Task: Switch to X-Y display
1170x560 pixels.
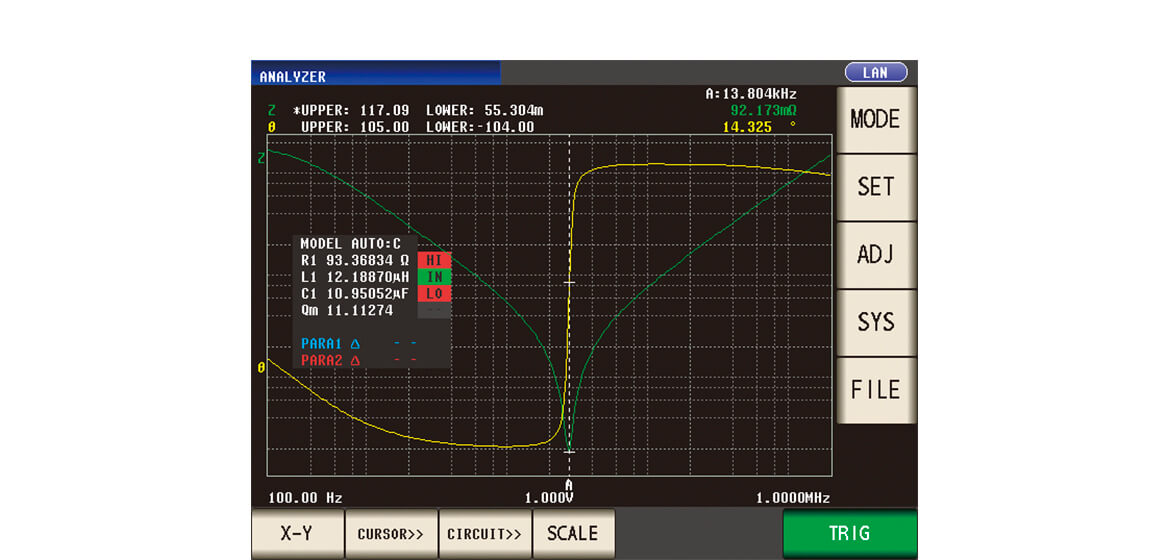Action: click(x=297, y=533)
